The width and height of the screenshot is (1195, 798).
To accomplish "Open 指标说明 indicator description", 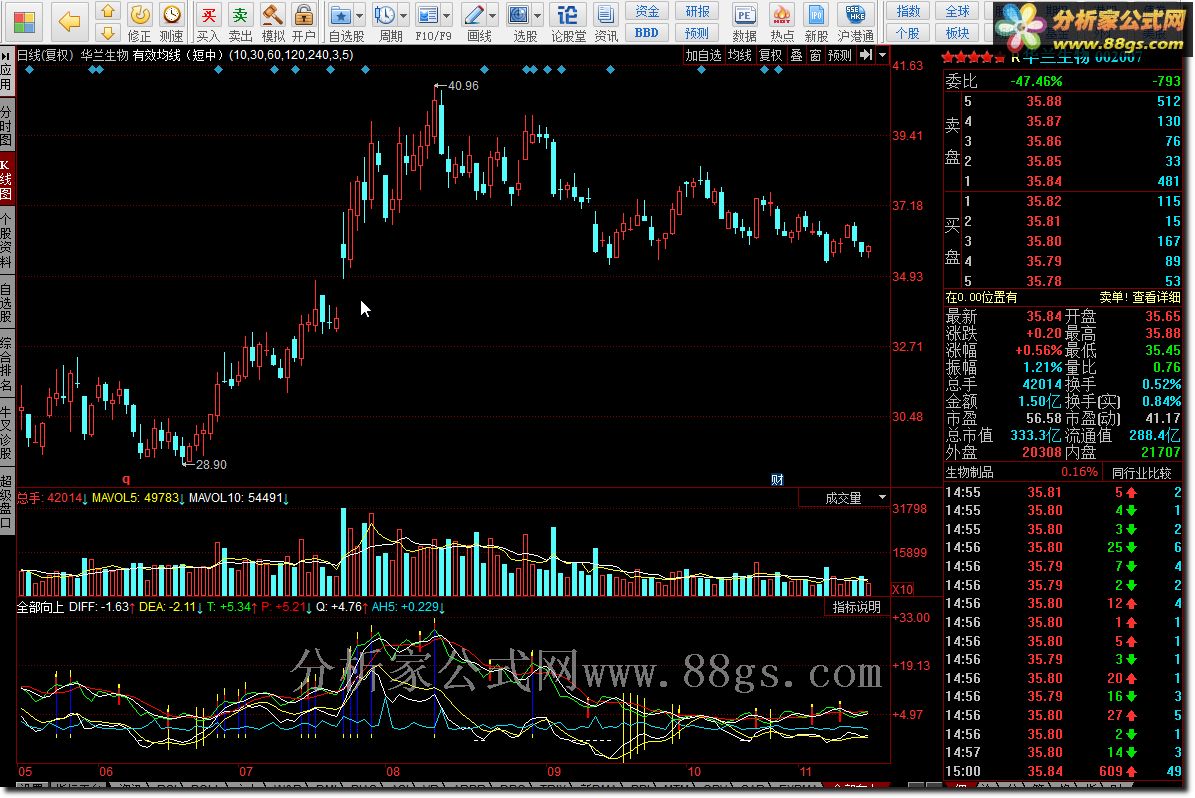I will tap(856, 607).
